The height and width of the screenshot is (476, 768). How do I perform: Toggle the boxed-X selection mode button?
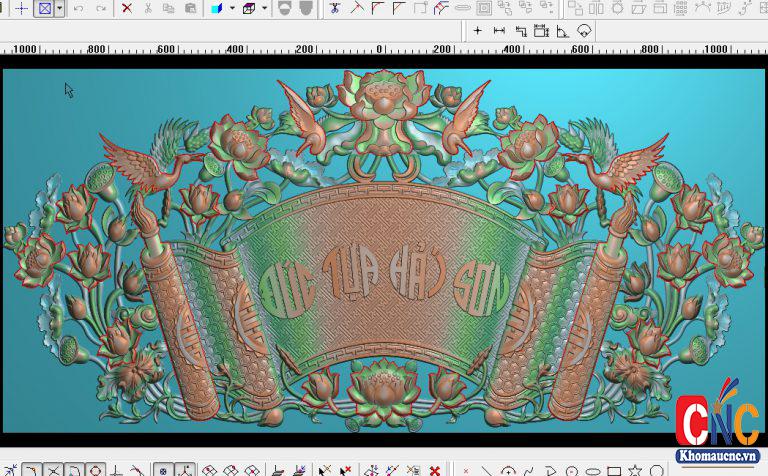(x=44, y=8)
